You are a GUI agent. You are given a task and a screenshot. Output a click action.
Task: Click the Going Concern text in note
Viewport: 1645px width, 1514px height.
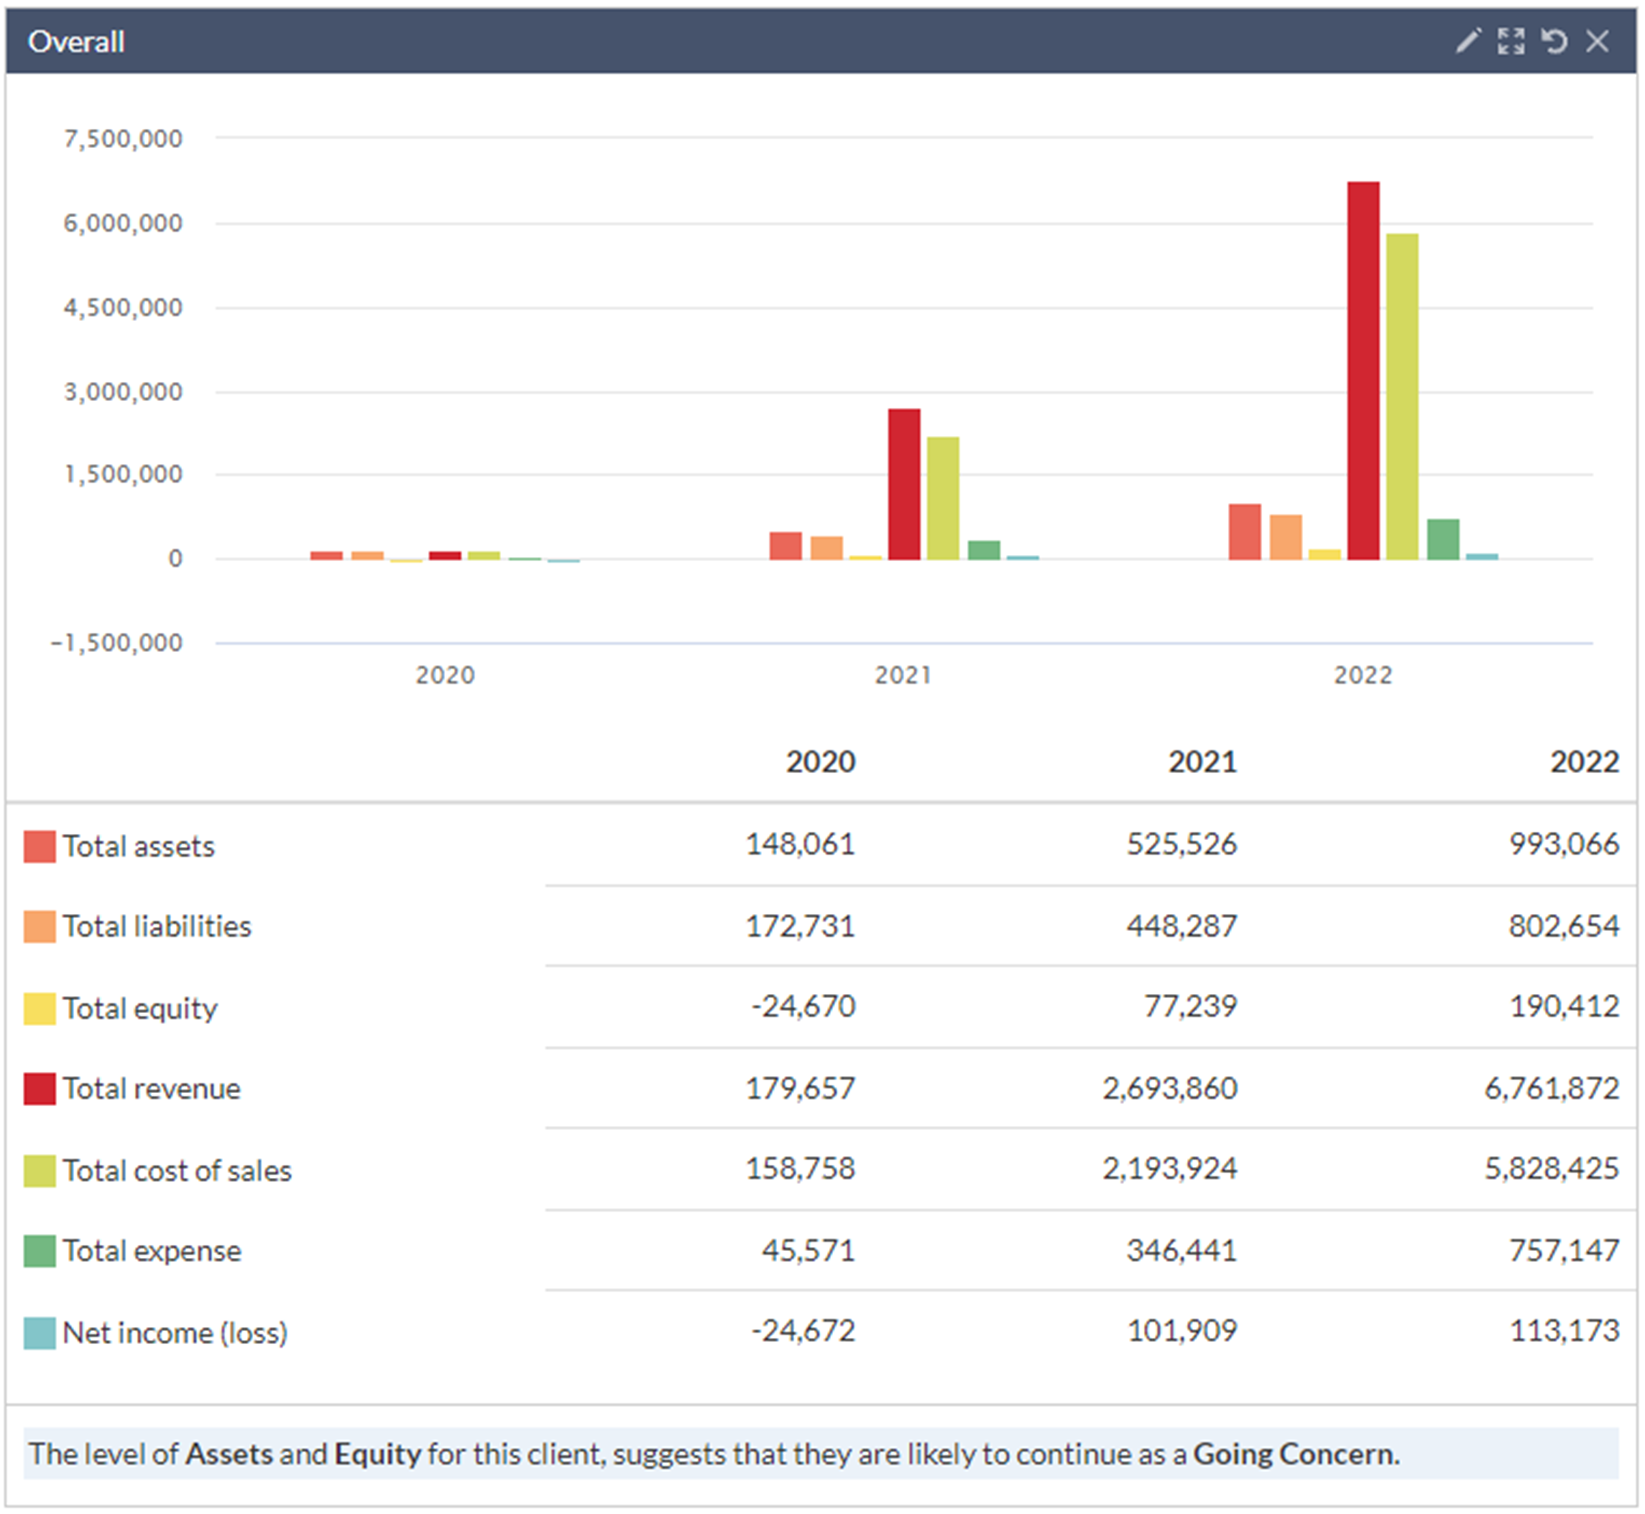pyautogui.click(x=1294, y=1453)
